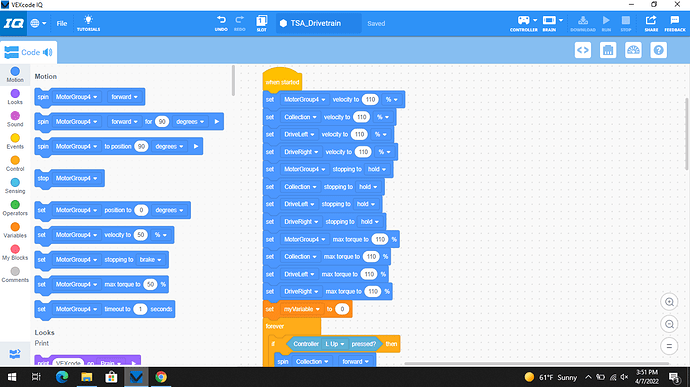Zoom out of the workspace
The height and width of the screenshot is (387, 690).
click(x=669, y=324)
